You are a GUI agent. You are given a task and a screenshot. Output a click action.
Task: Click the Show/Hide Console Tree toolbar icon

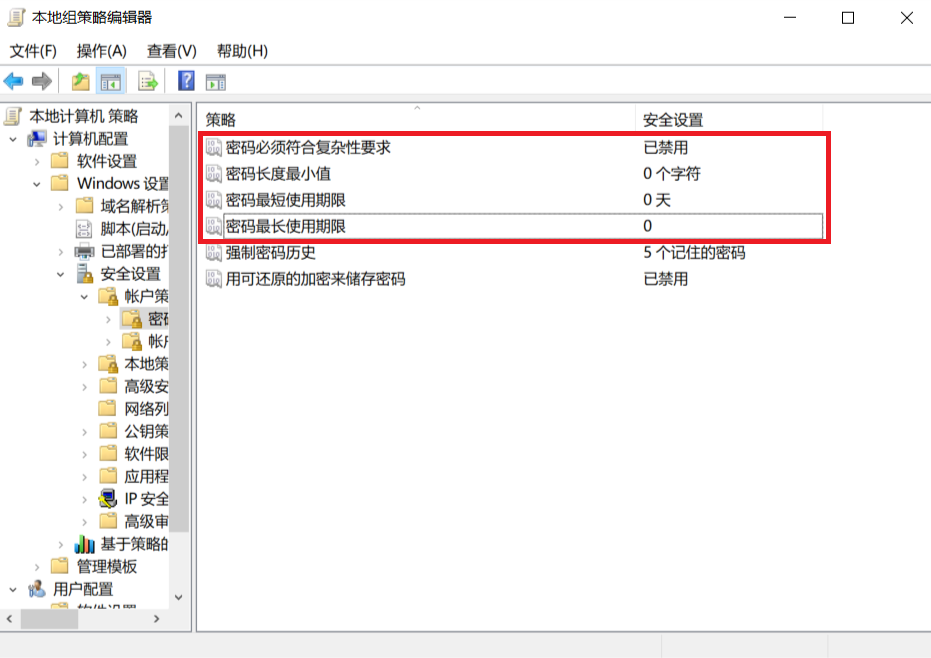point(113,81)
